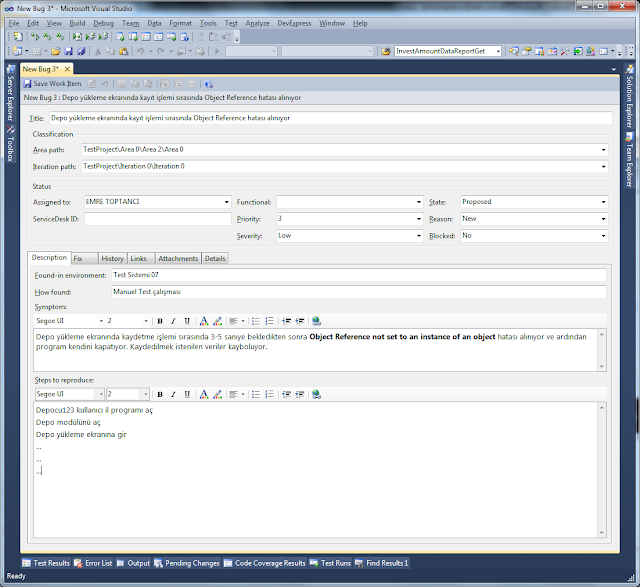Click the Properties Window toolbar icon
Screen dimensions: 640x587
[x=527, y=51]
